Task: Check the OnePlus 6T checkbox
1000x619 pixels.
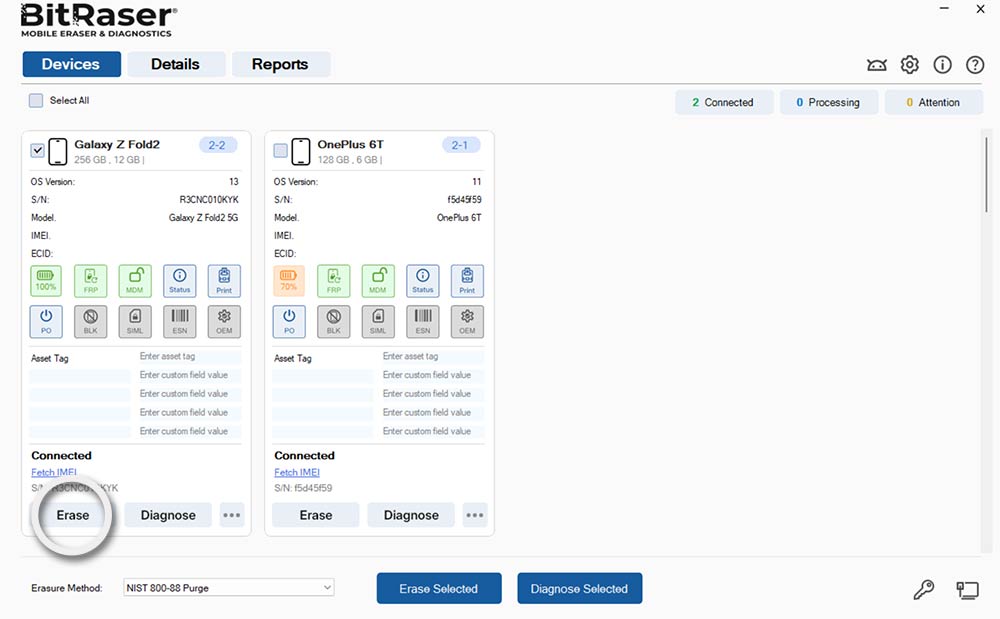Action: coord(280,150)
